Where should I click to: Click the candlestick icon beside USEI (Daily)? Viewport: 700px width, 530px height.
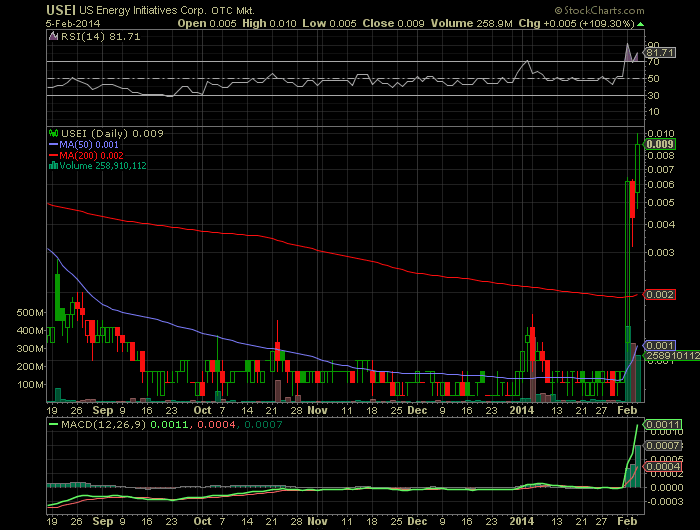54,133
